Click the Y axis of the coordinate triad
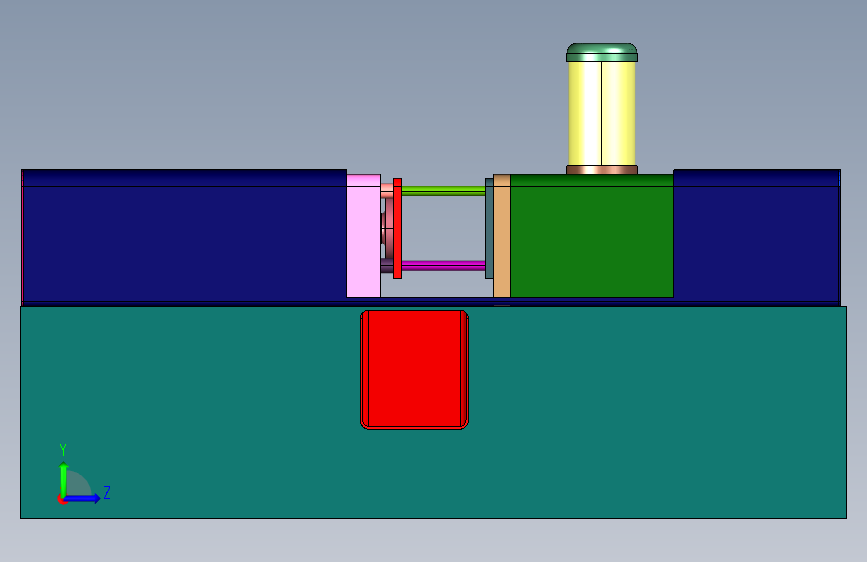The height and width of the screenshot is (562, 867). coord(64,478)
